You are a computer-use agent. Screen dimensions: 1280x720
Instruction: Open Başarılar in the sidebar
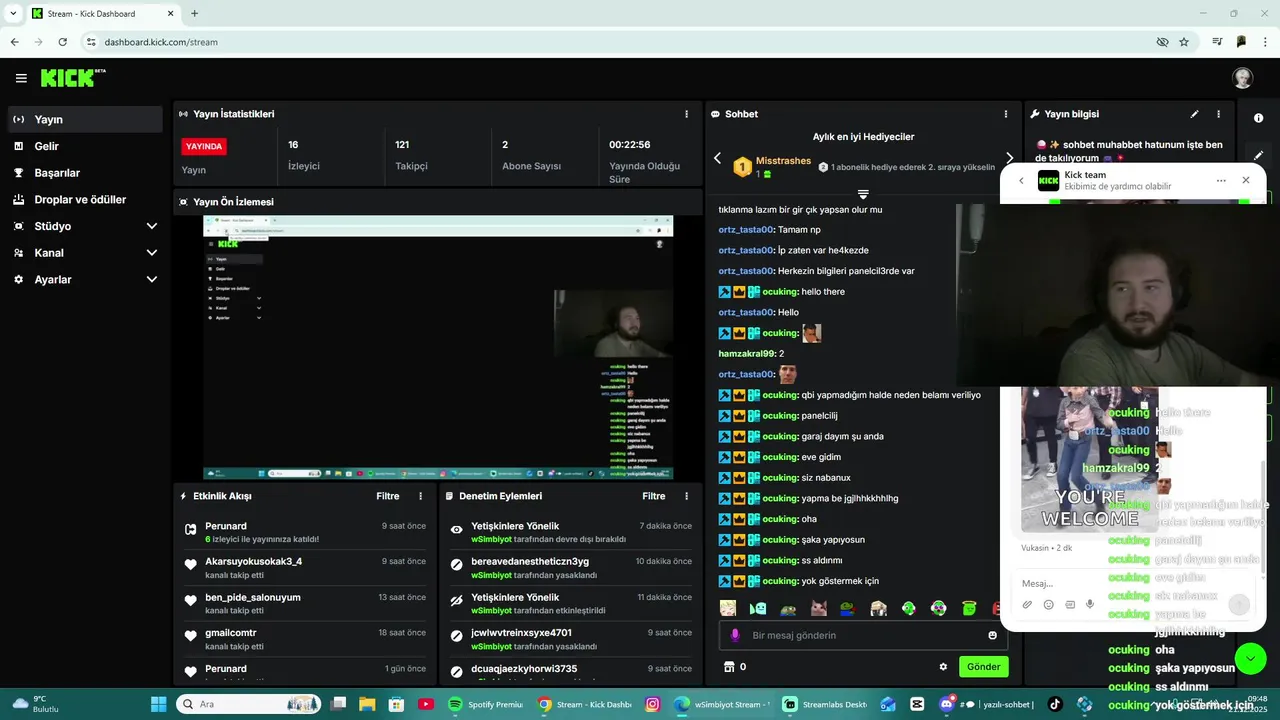click(85, 173)
